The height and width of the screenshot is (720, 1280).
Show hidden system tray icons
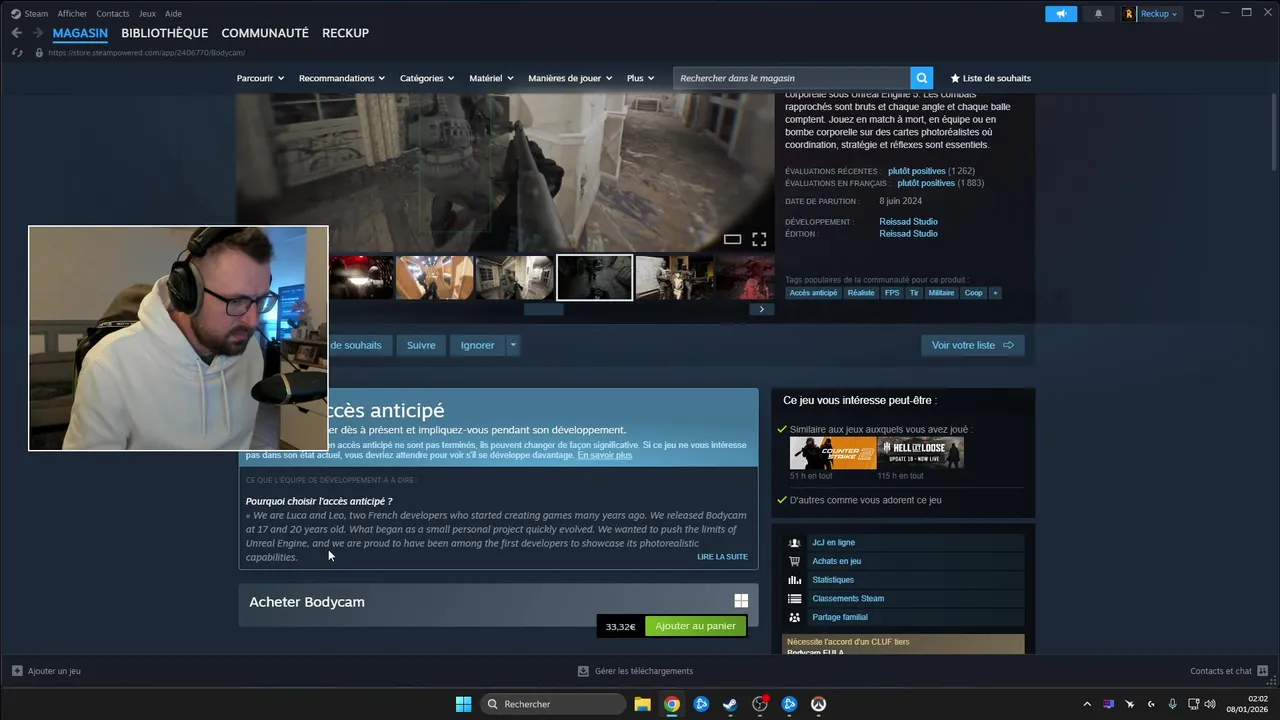[1087, 704]
